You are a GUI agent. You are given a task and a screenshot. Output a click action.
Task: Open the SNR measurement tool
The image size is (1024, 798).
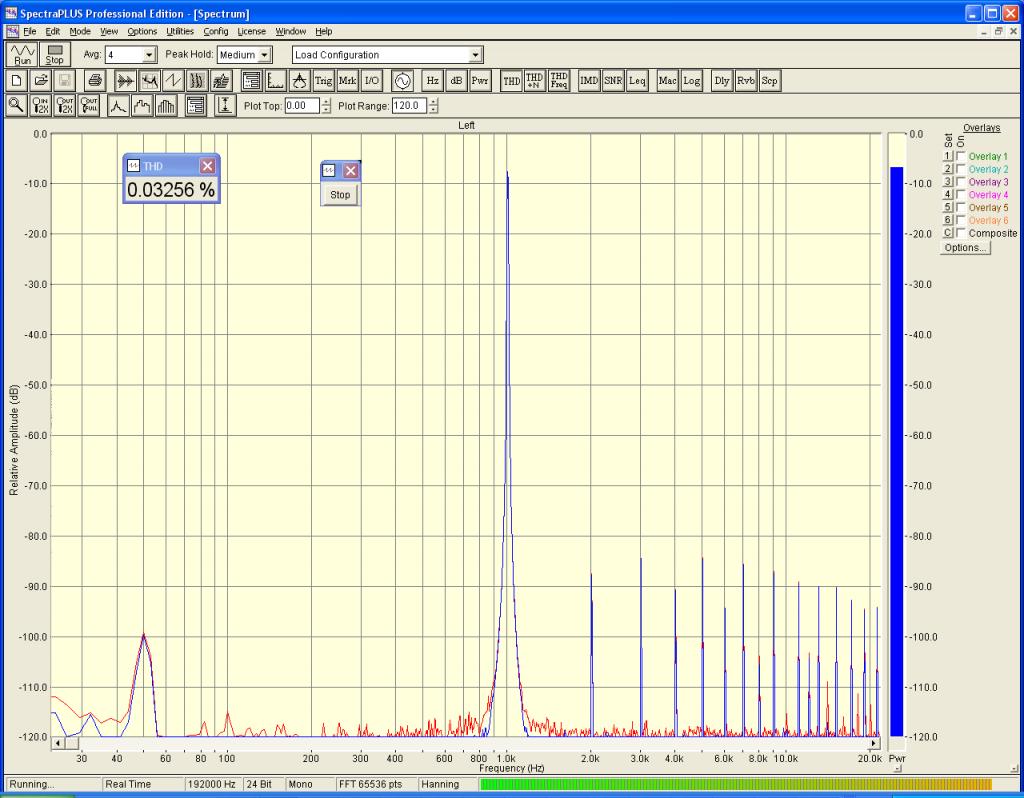[x=612, y=80]
